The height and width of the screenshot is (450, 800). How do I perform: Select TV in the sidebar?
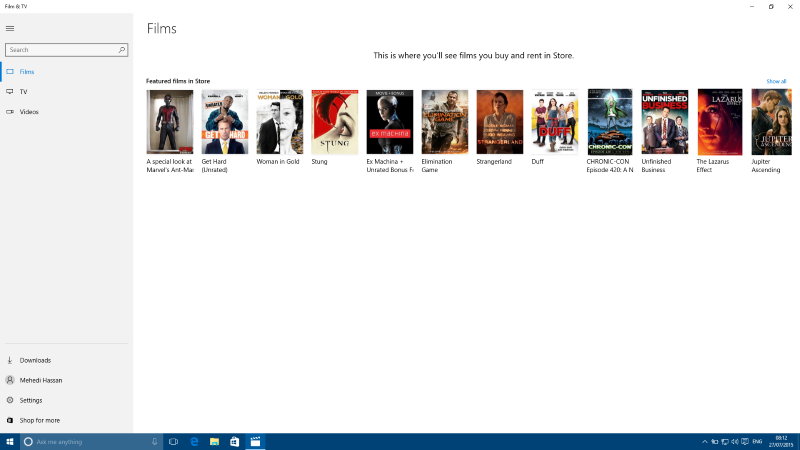pos(66,92)
